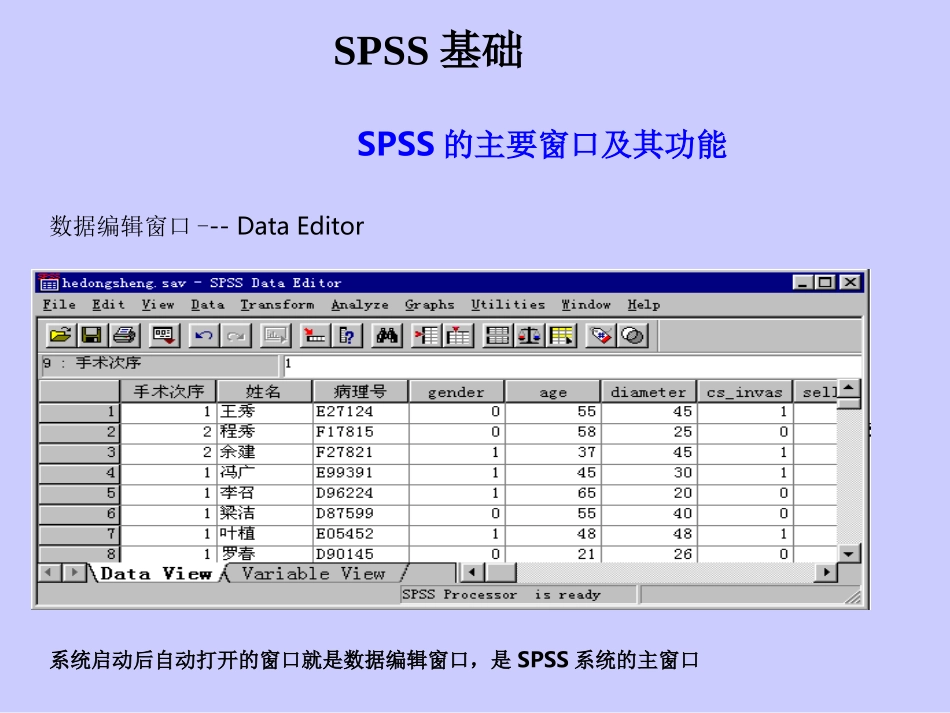
Task: Open the Help menu
Action: pyautogui.click(x=643, y=305)
